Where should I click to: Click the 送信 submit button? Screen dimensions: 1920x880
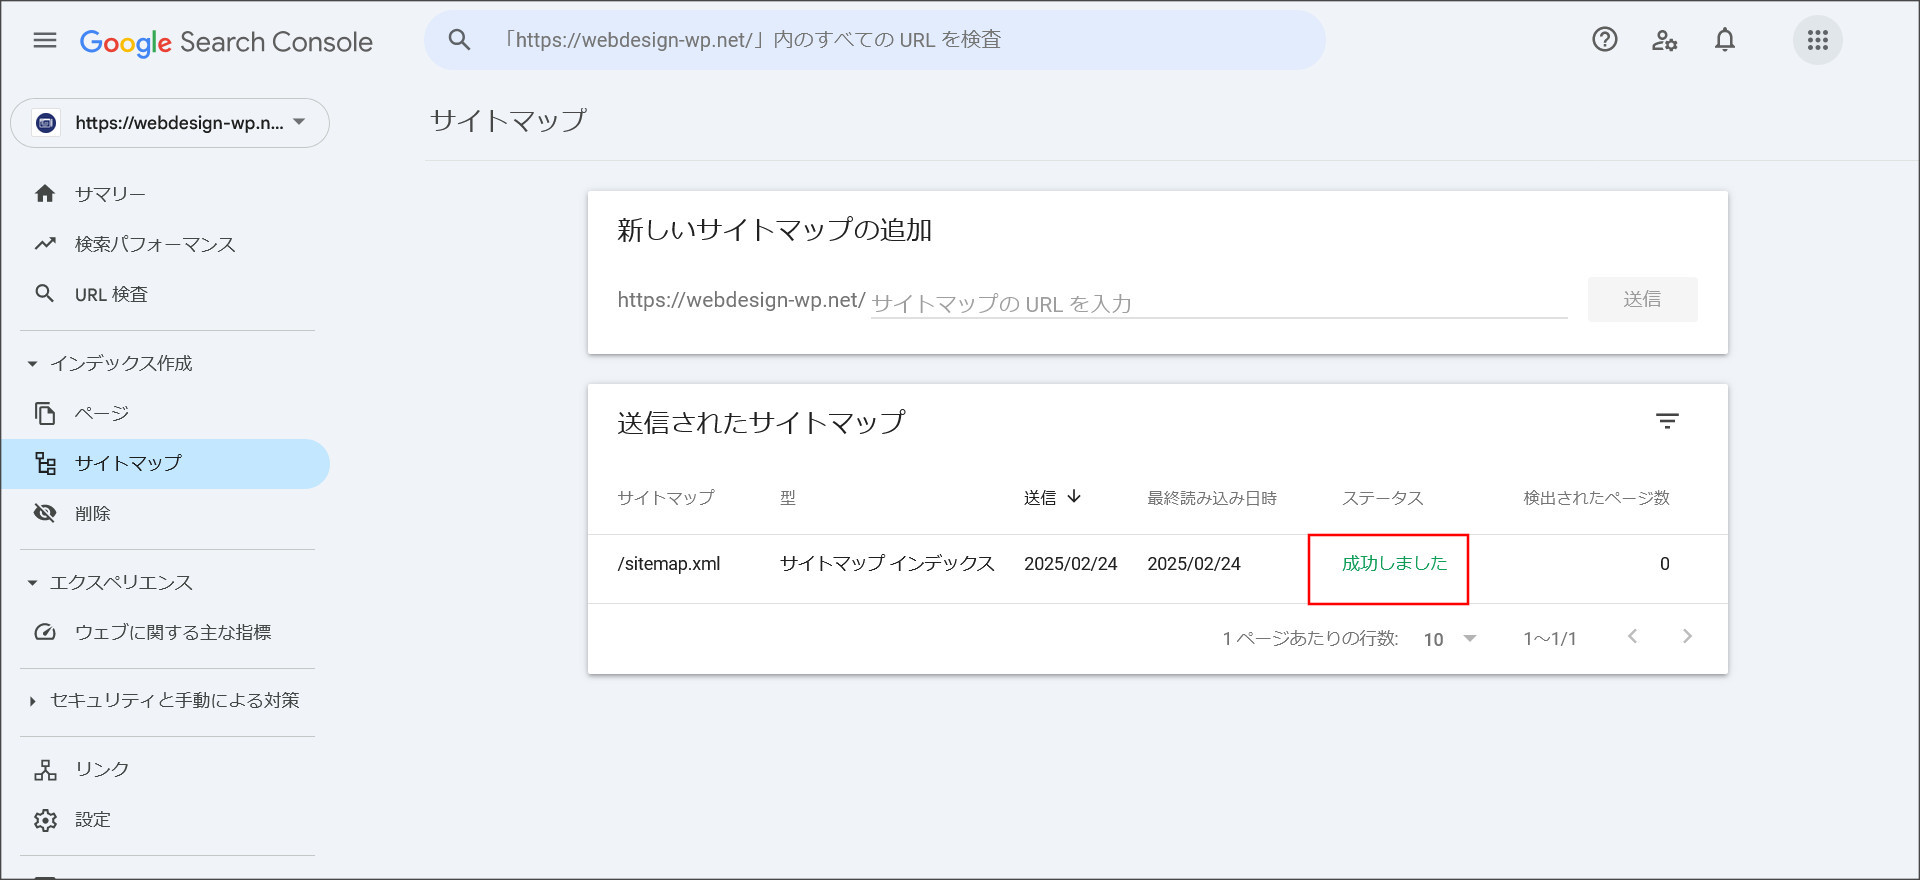1642,299
